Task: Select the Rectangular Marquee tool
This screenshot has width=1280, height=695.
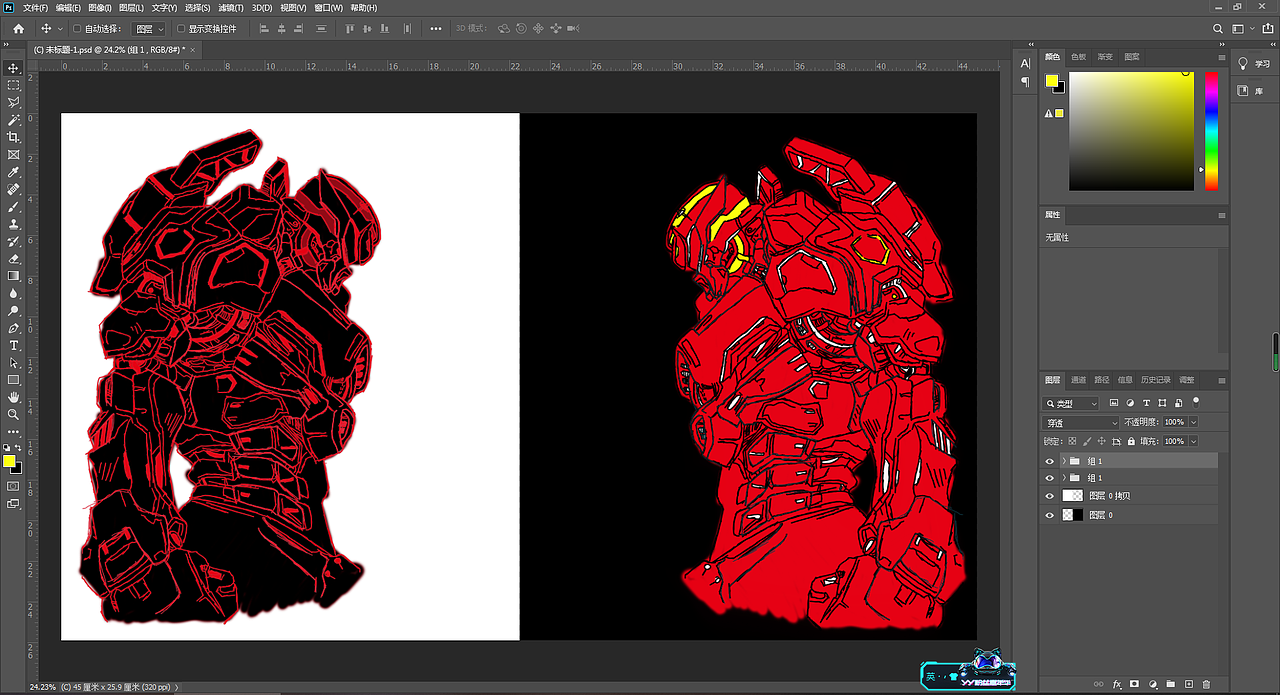Action: 14,85
